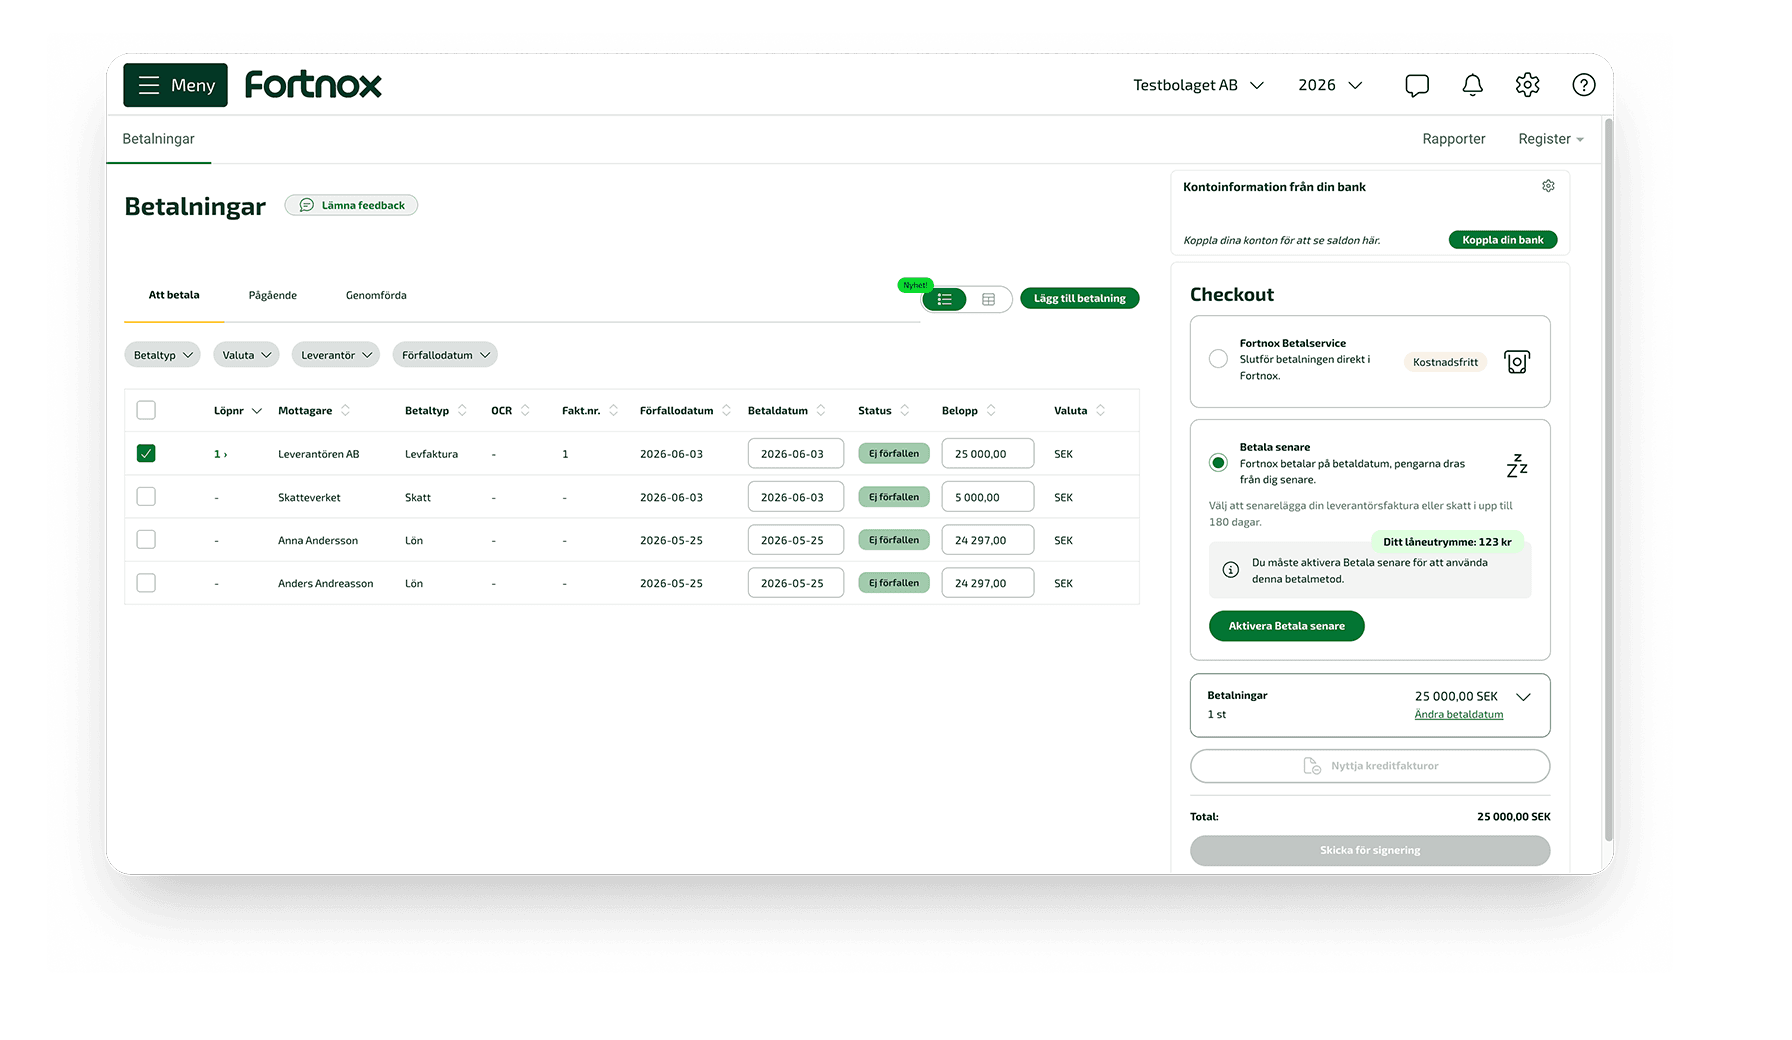Screen dimensions: 1792x1040
Task: Sort by Betaldatum column arrows
Action: (x=821, y=410)
